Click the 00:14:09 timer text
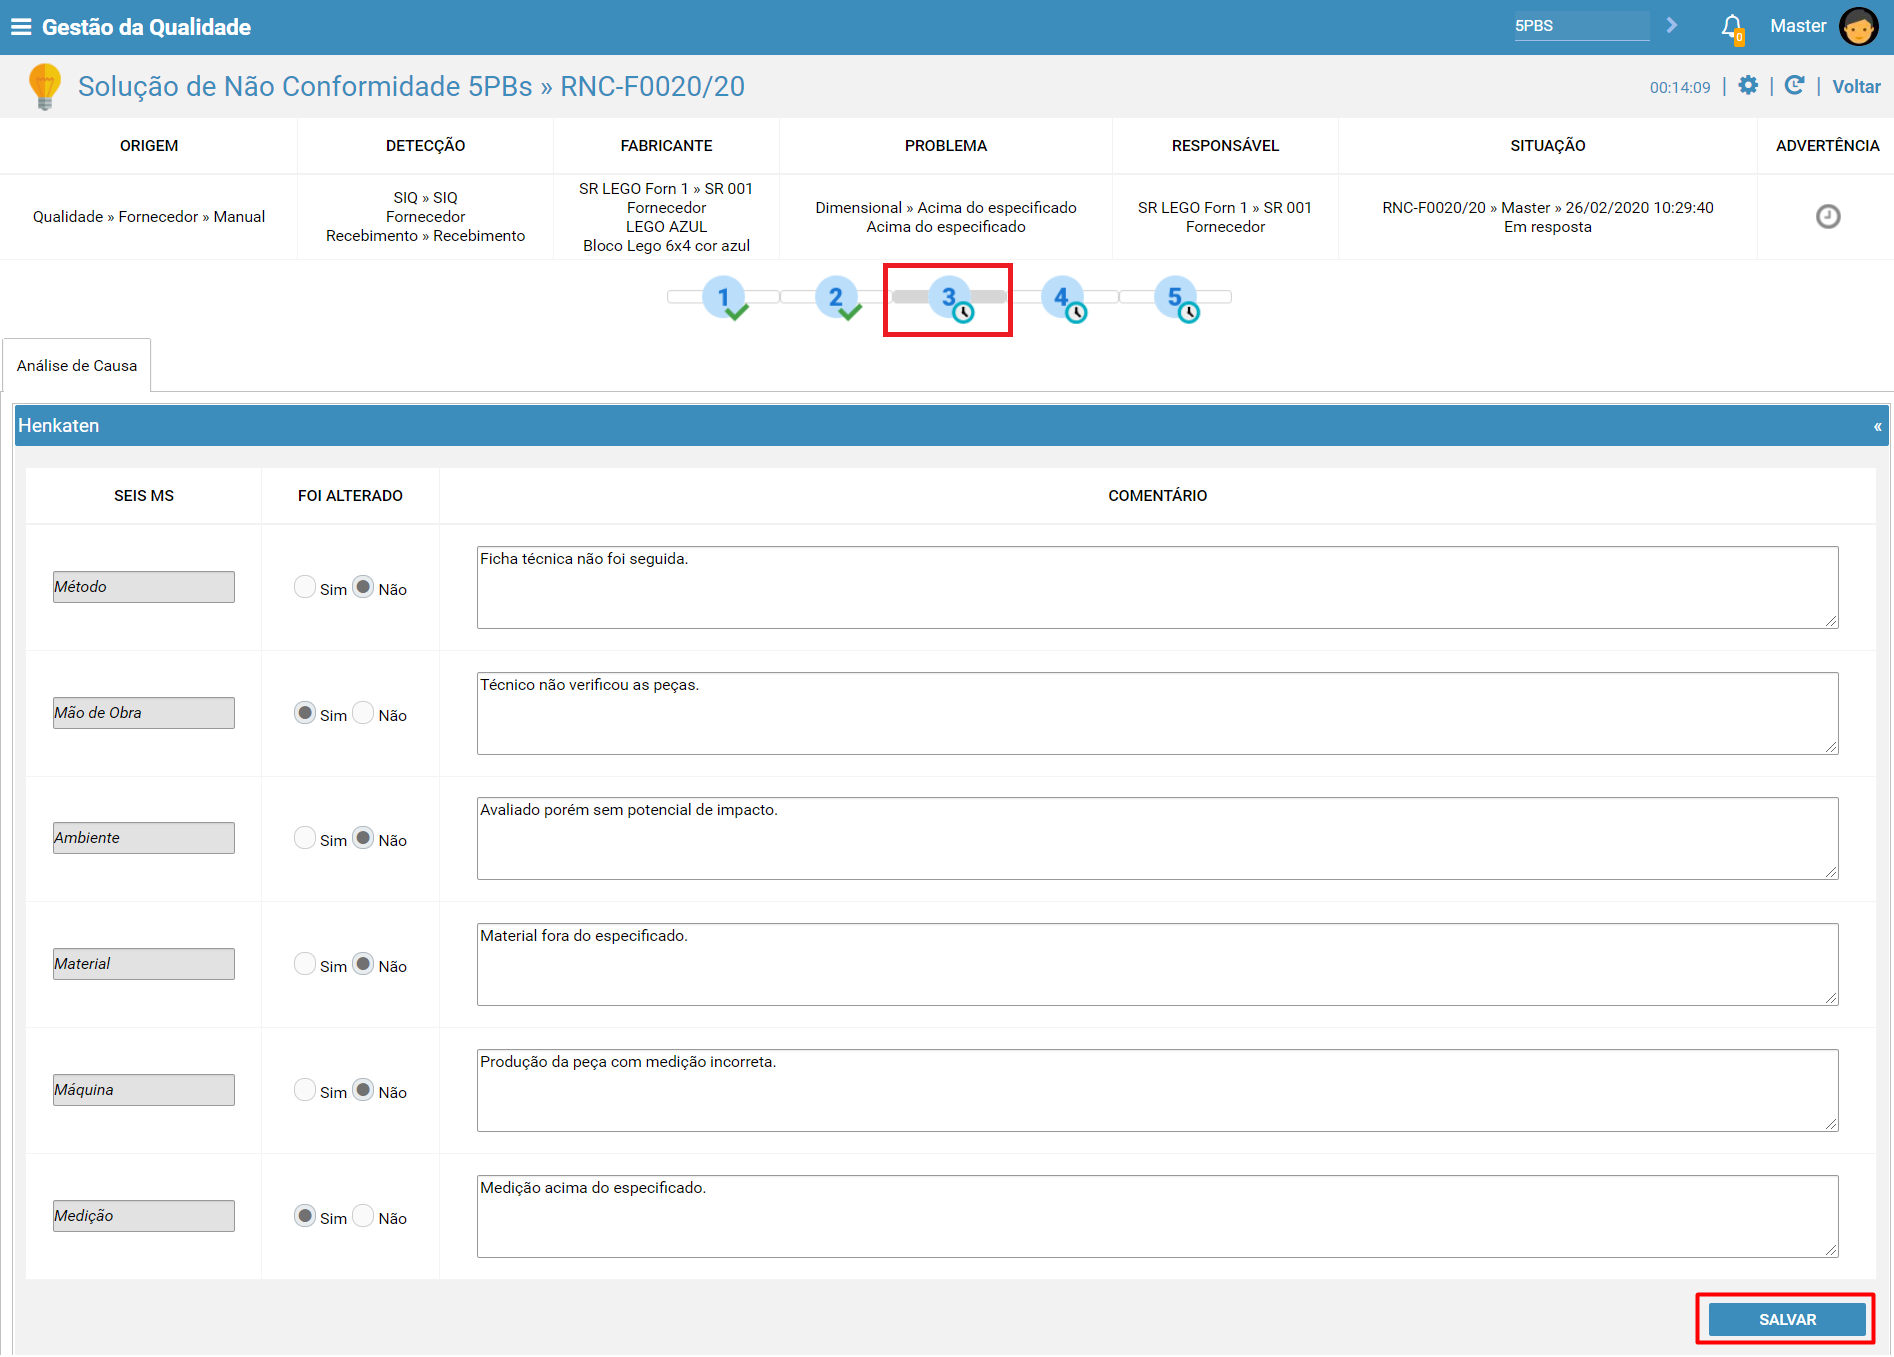 1680,88
